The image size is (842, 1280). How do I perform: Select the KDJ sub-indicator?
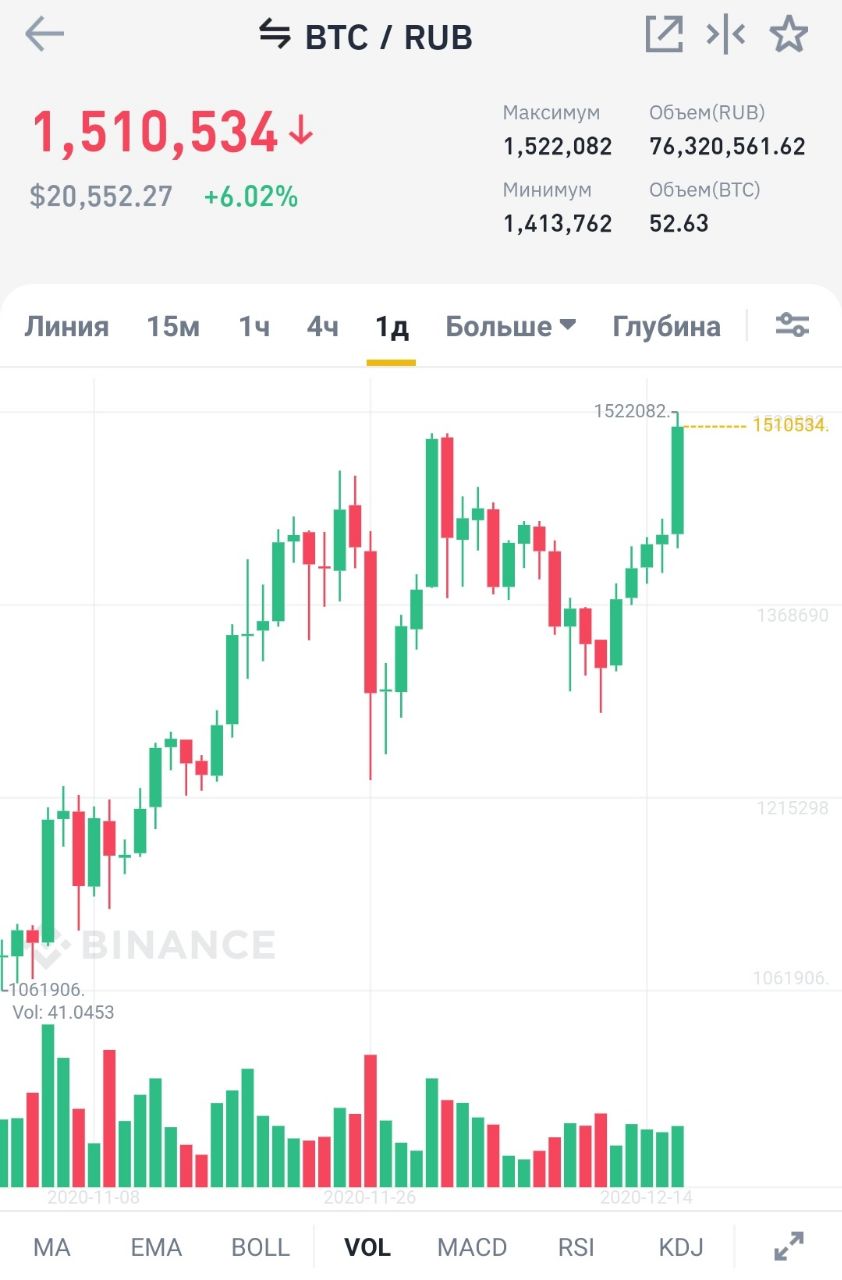(x=680, y=1247)
